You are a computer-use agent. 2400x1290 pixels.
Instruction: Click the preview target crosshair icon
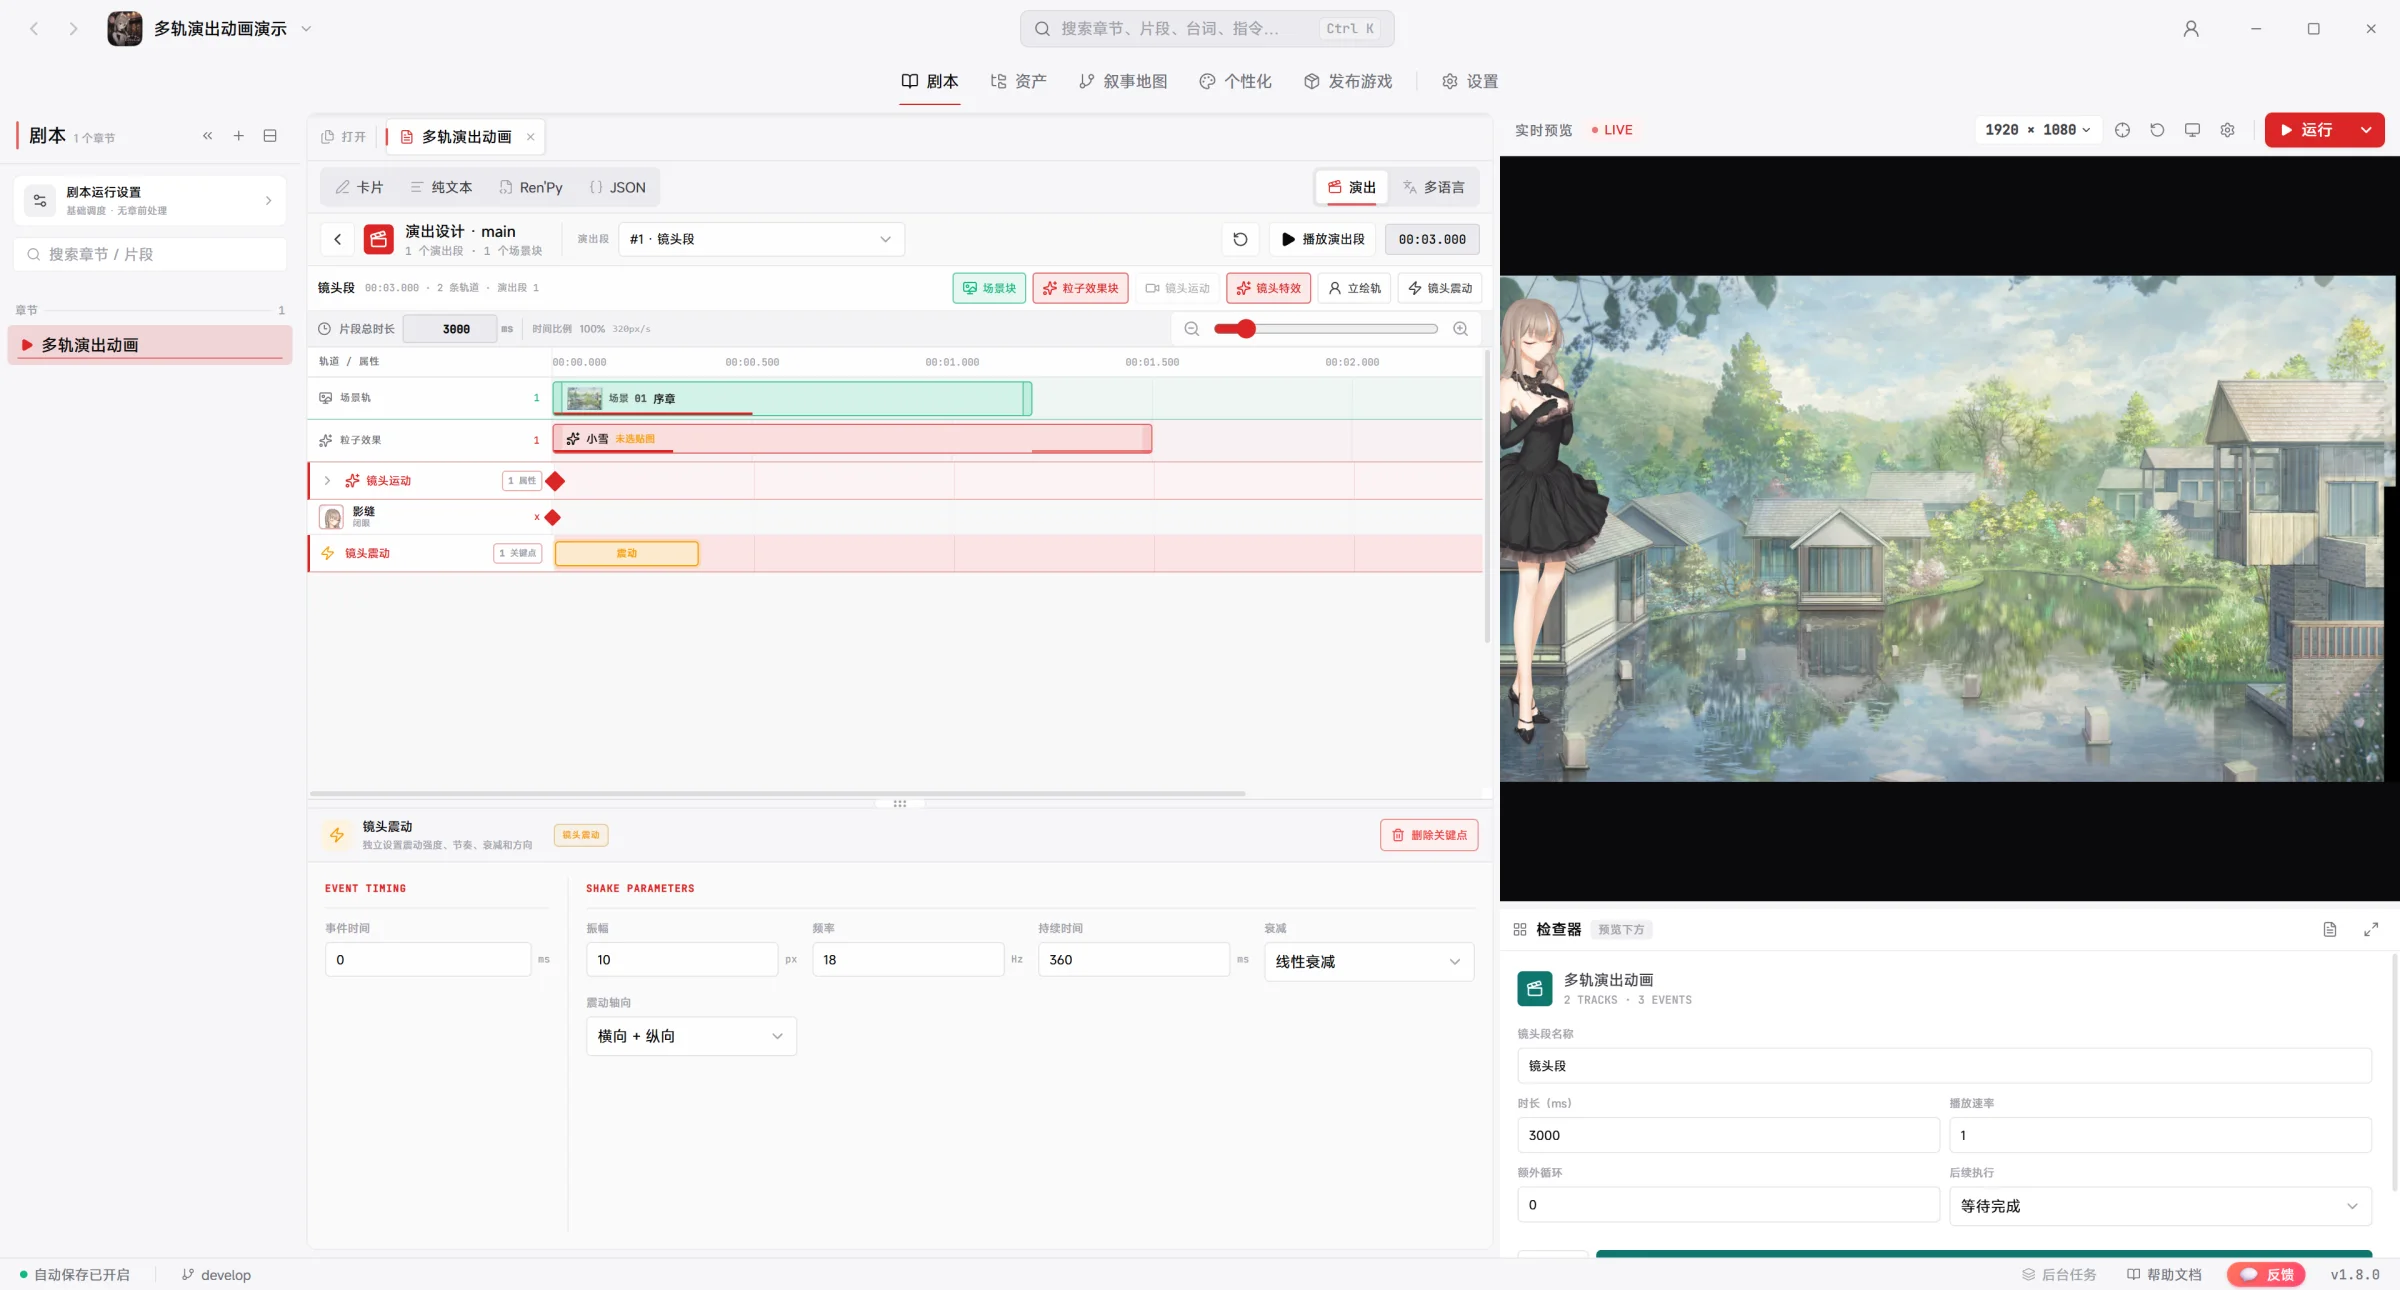pos(2122,130)
